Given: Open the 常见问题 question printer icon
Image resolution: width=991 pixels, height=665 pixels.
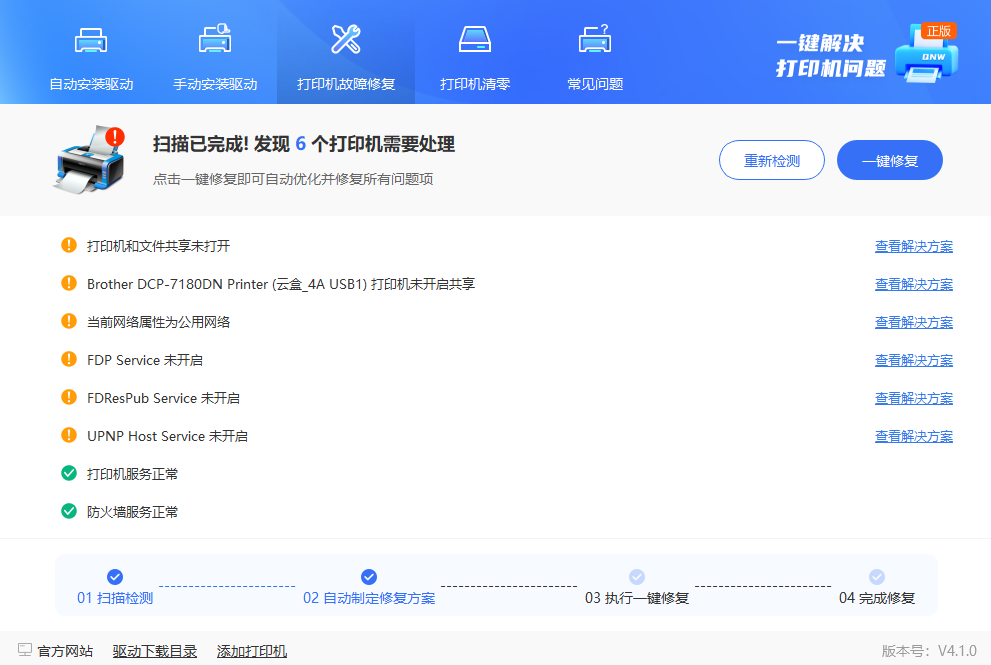Looking at the screenshot, I should pos(595,41).
